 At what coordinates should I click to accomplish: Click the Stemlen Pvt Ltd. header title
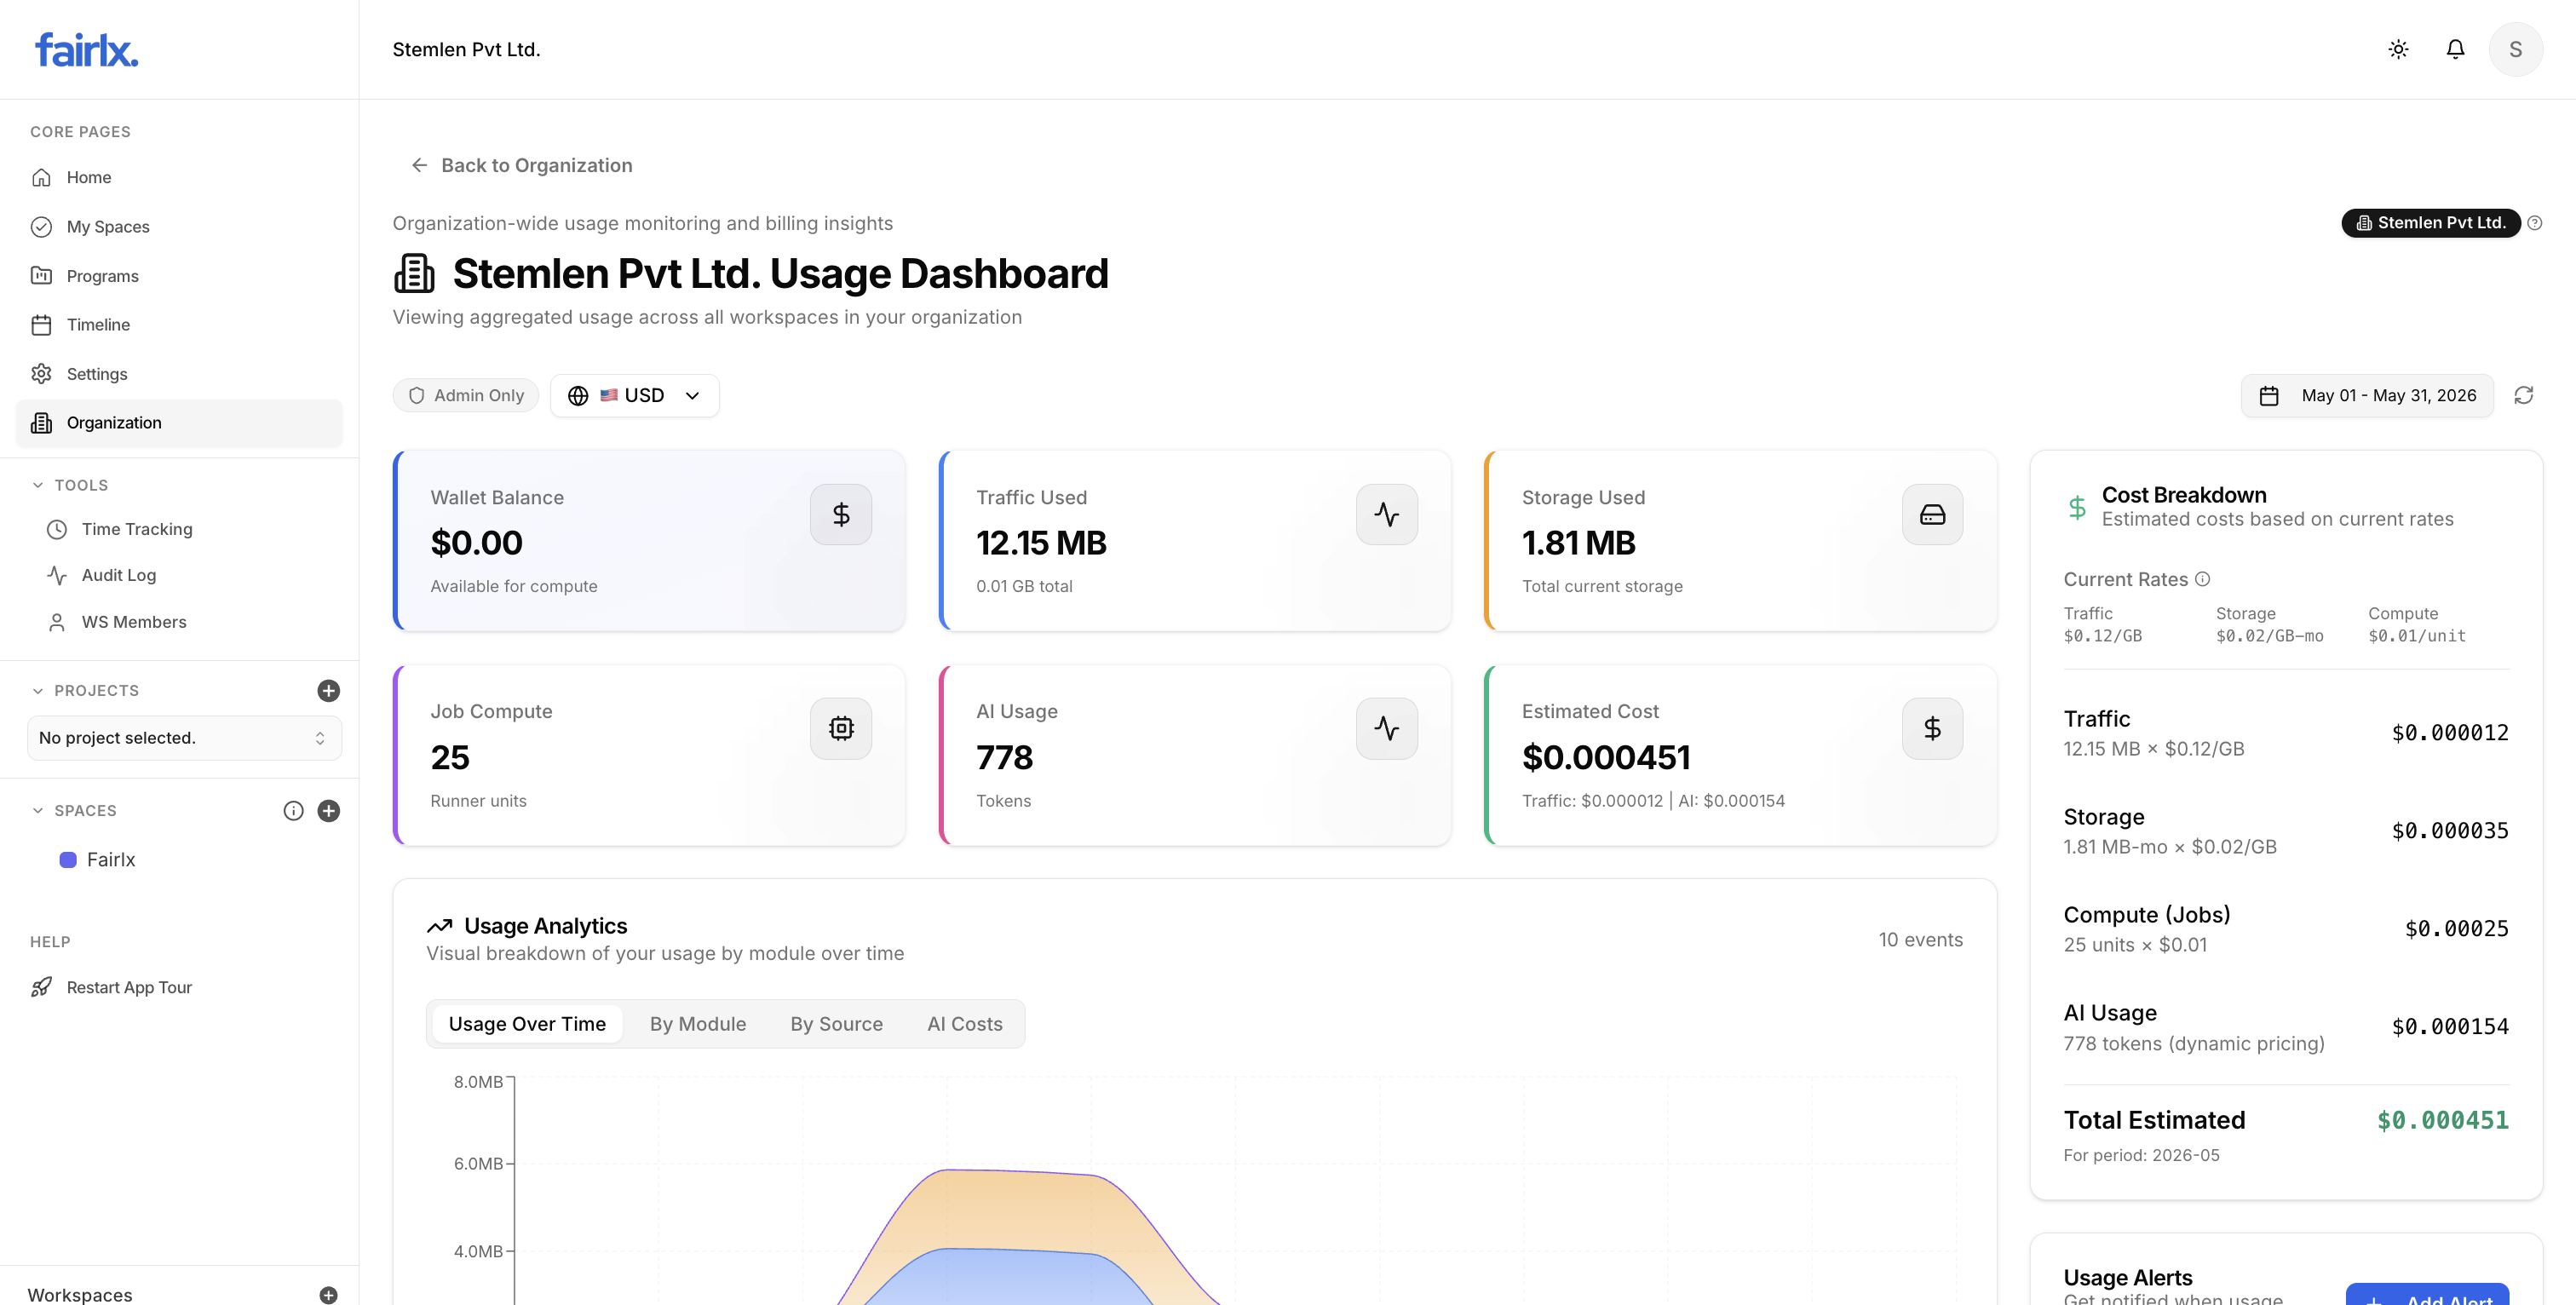pyautogui.click(x=466, y=49)
